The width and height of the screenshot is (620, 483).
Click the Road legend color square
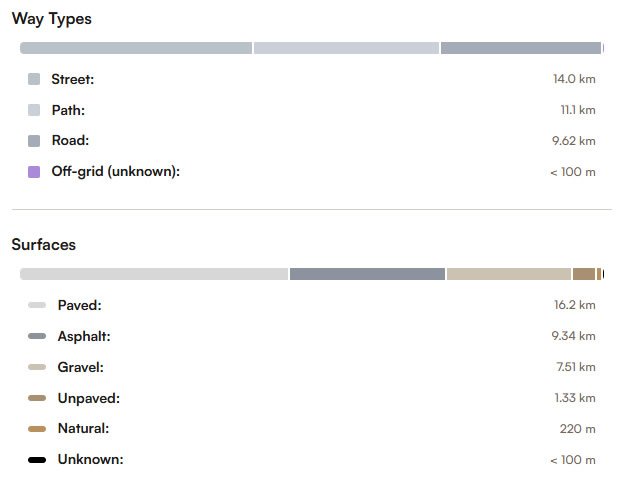tap(34, 141)
